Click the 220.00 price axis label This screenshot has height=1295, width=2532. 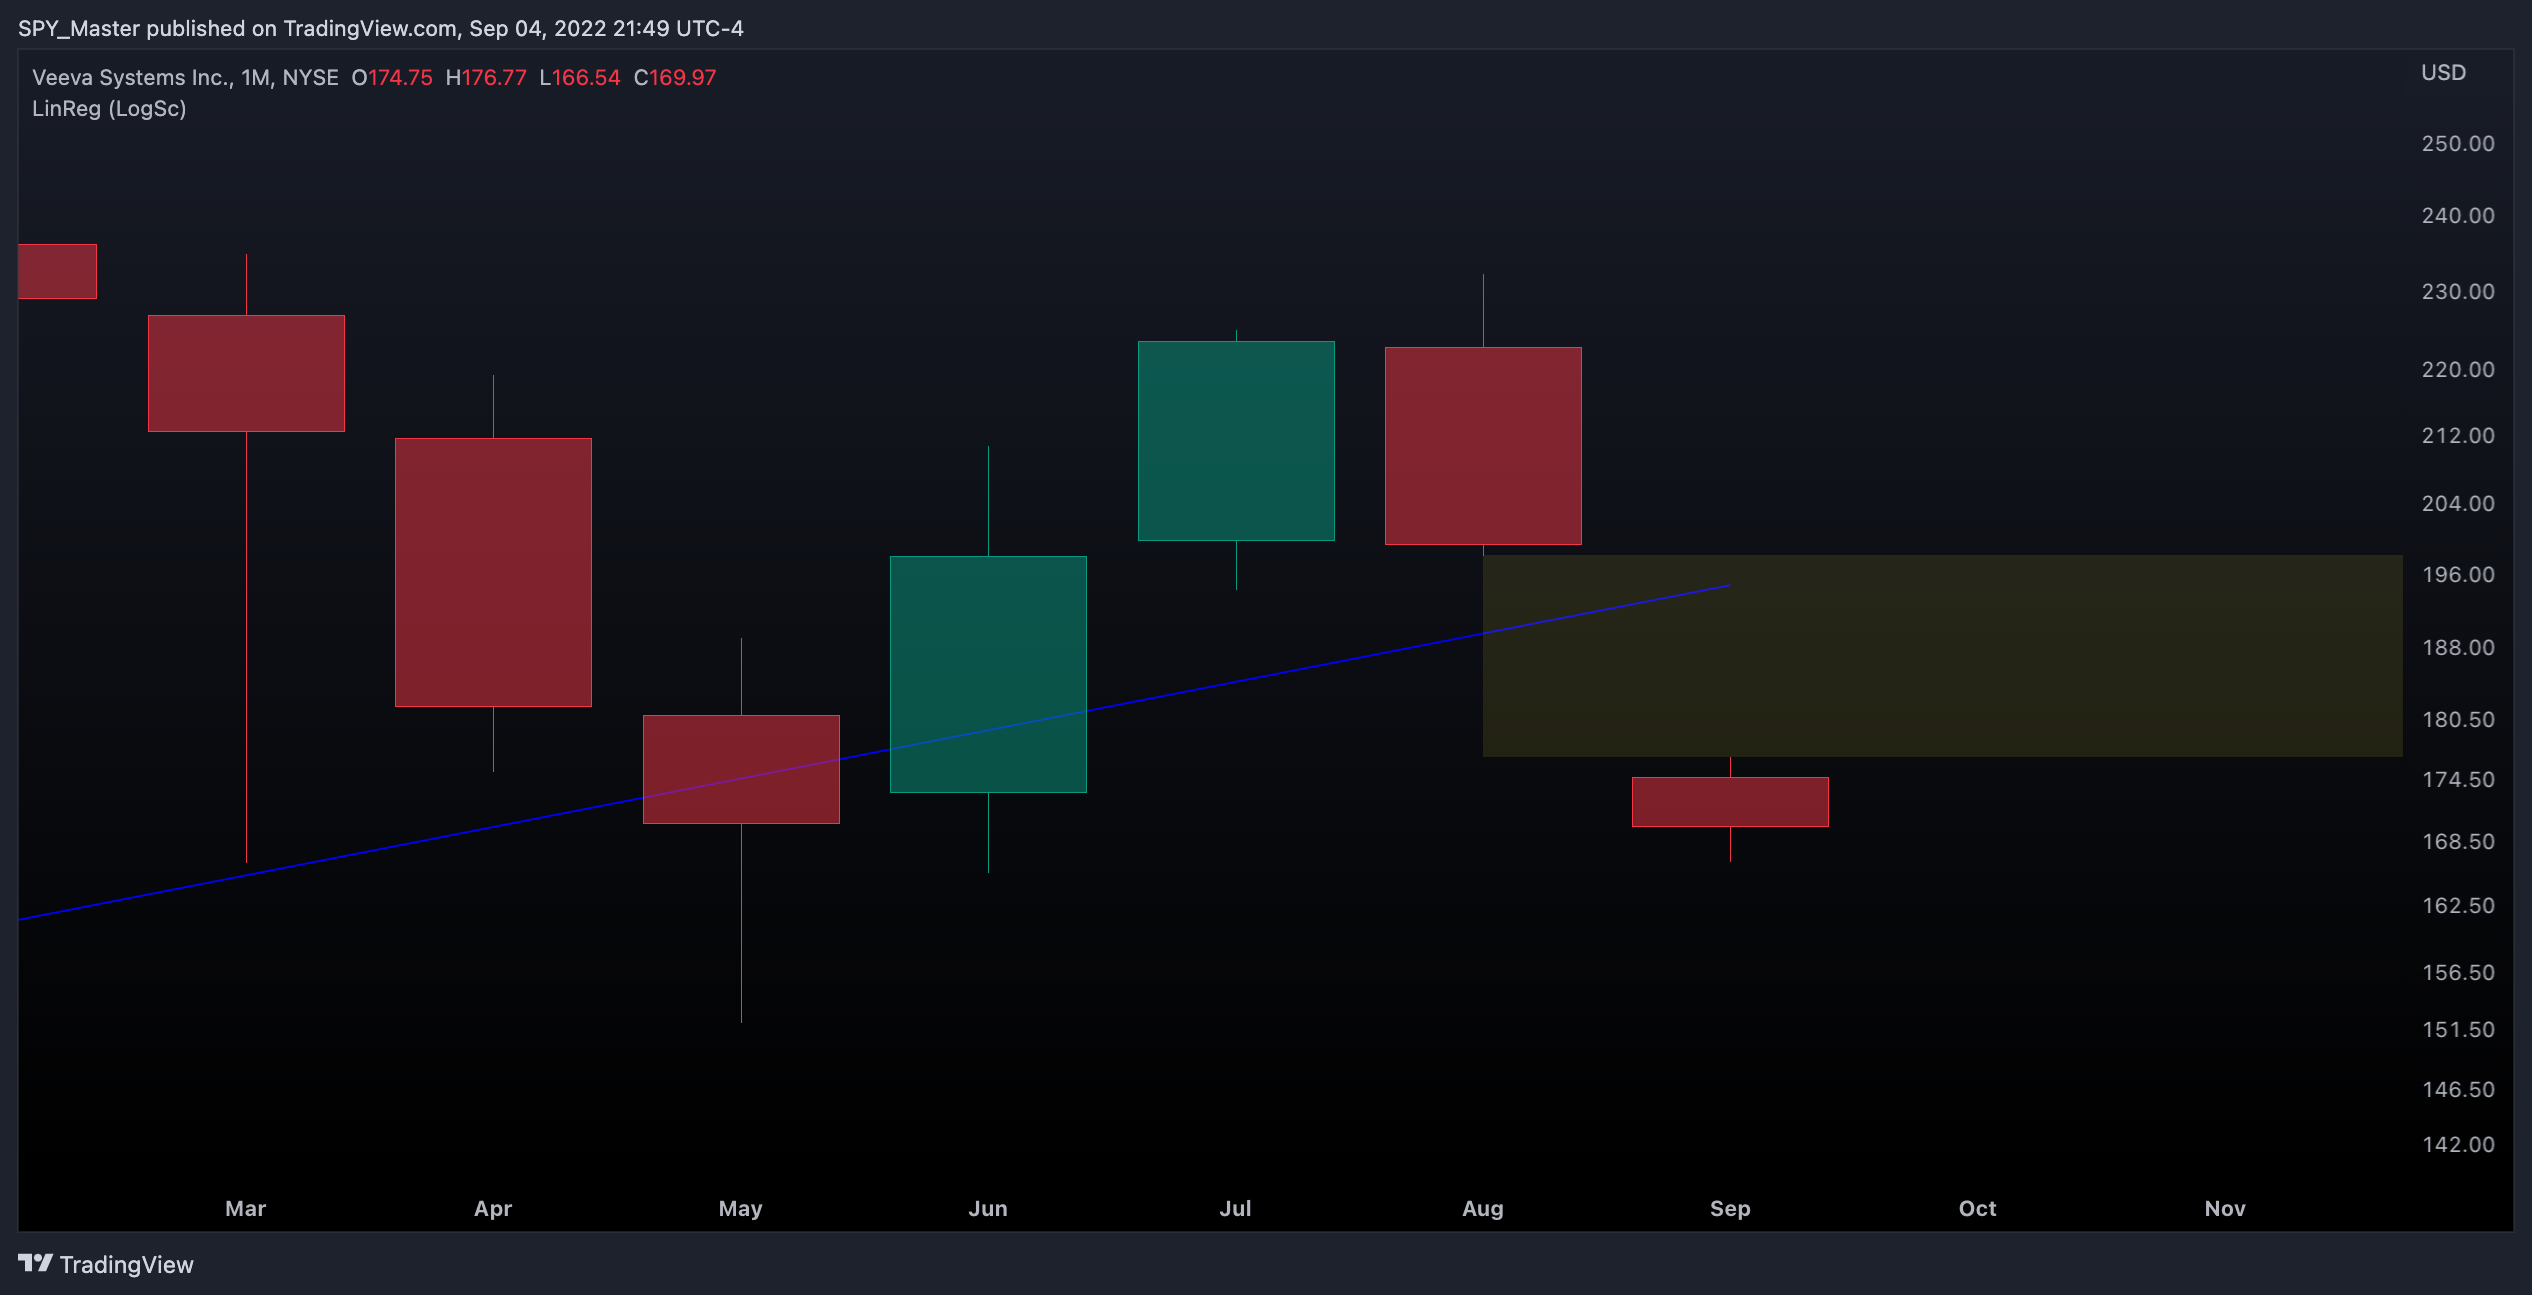2458,370
